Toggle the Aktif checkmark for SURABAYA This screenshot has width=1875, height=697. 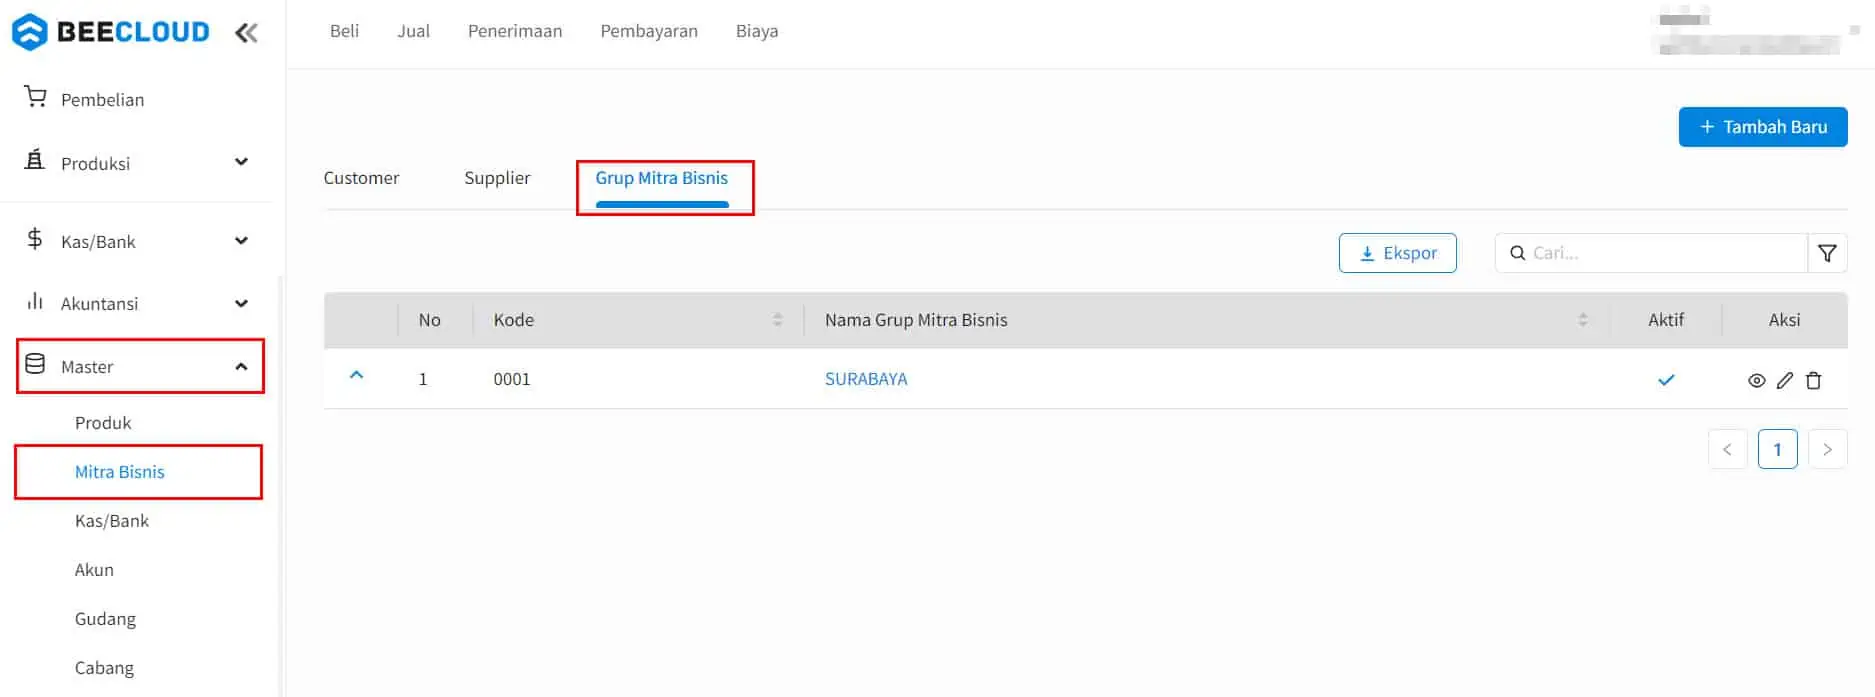click(1666, 380)
